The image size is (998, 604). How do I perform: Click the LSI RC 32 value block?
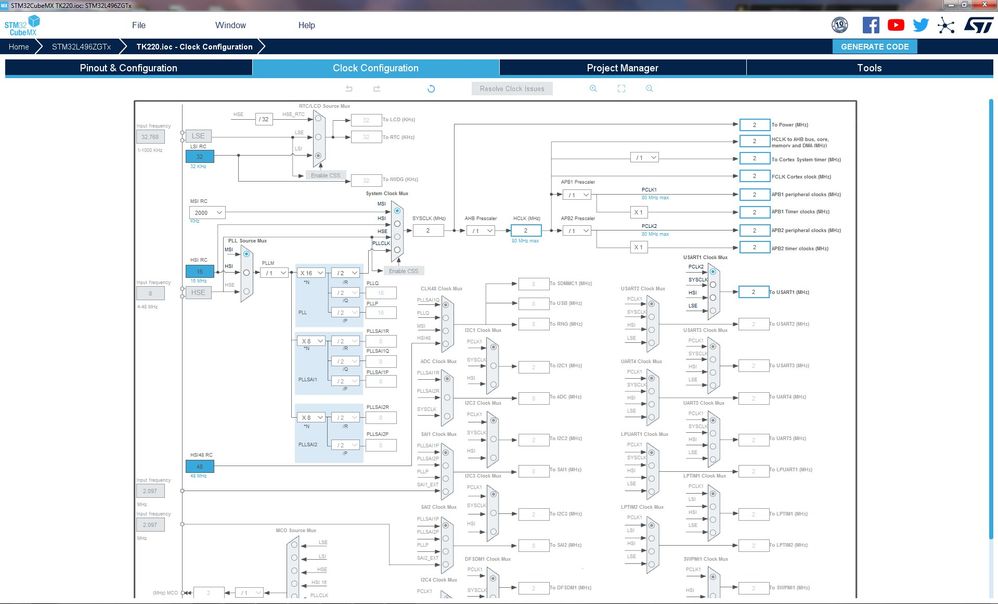coord(200,156)
